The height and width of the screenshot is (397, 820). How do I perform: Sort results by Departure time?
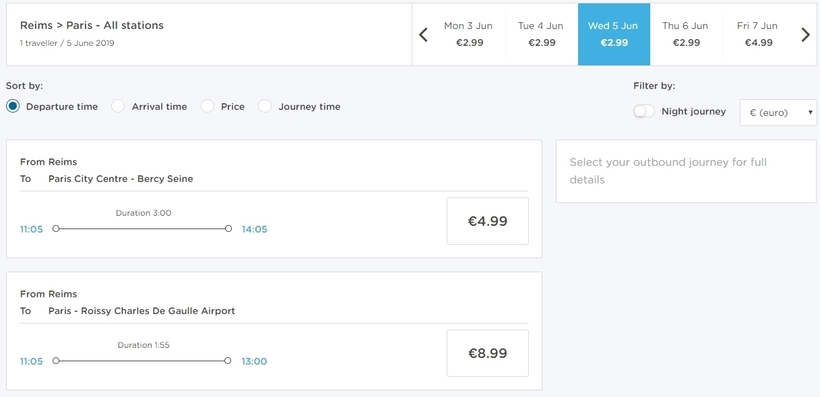click(x=52, y=107)
